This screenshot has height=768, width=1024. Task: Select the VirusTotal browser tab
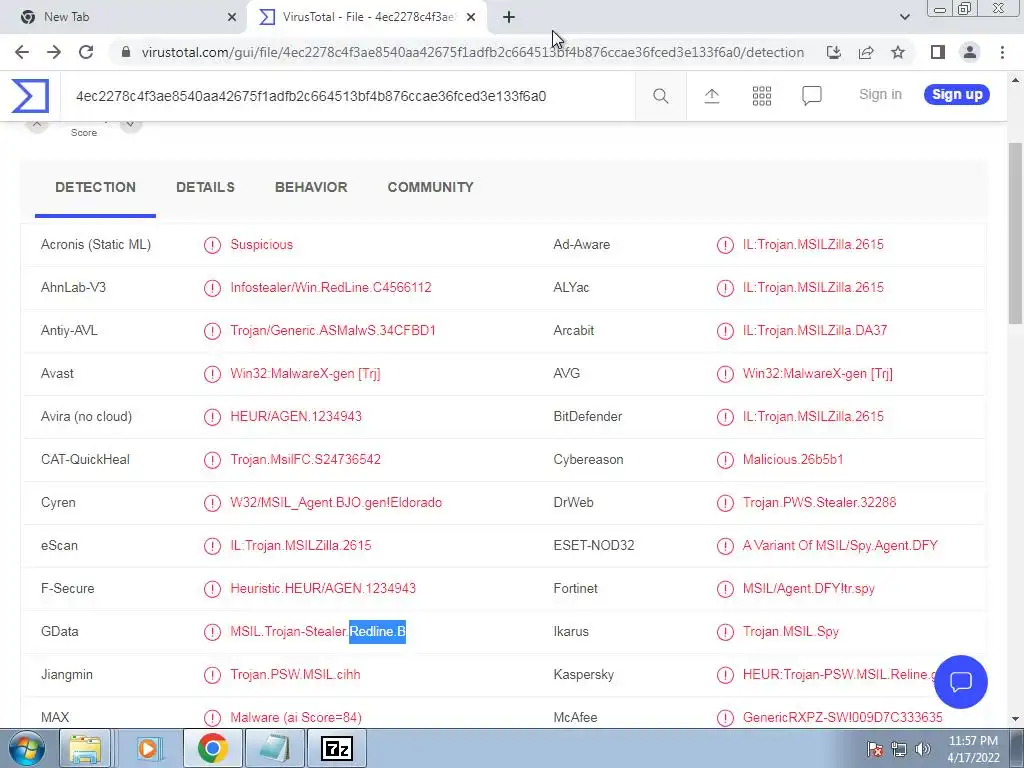pyautogui.click(x=367, y=17)
